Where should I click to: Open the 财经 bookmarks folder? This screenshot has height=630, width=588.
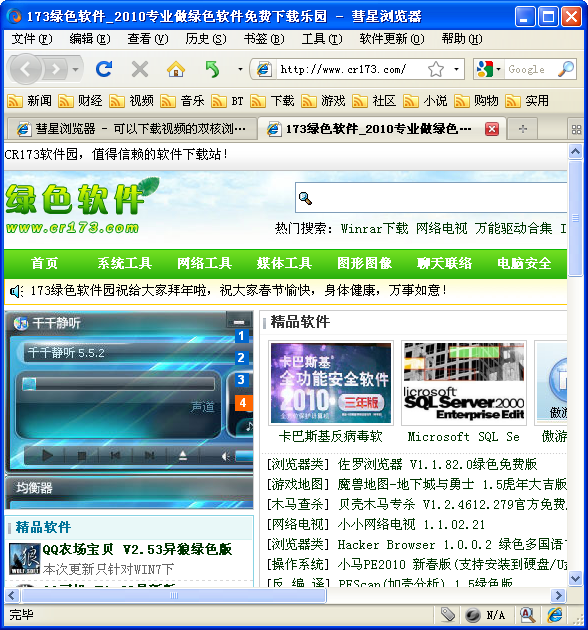[x=80, y=101]
